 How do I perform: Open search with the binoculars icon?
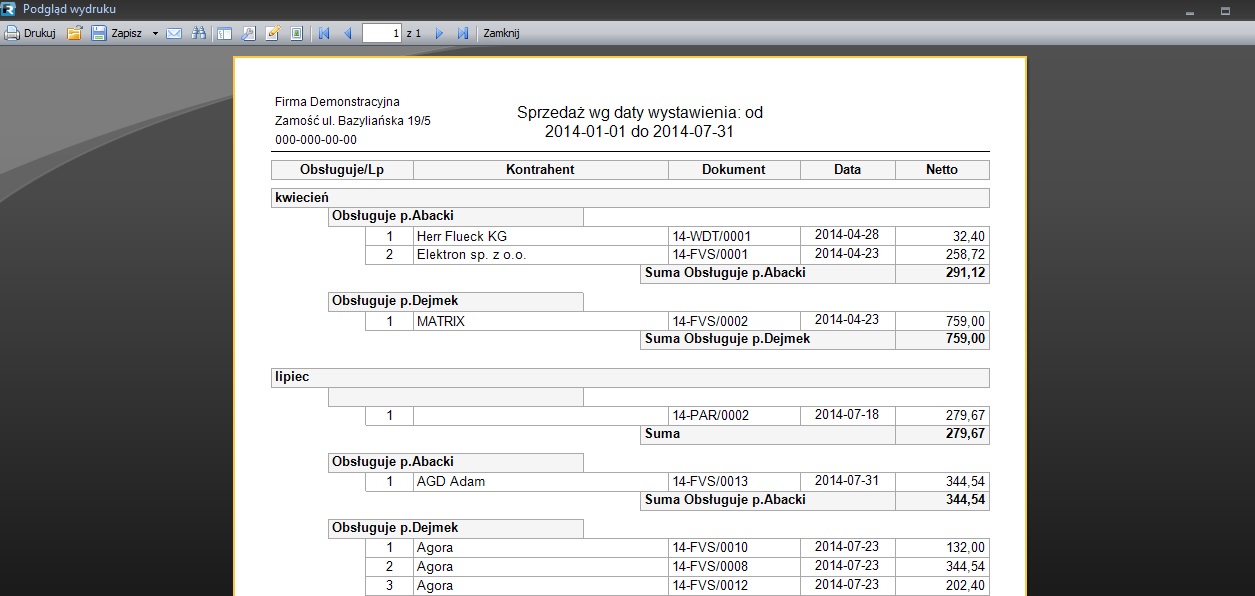199,33
